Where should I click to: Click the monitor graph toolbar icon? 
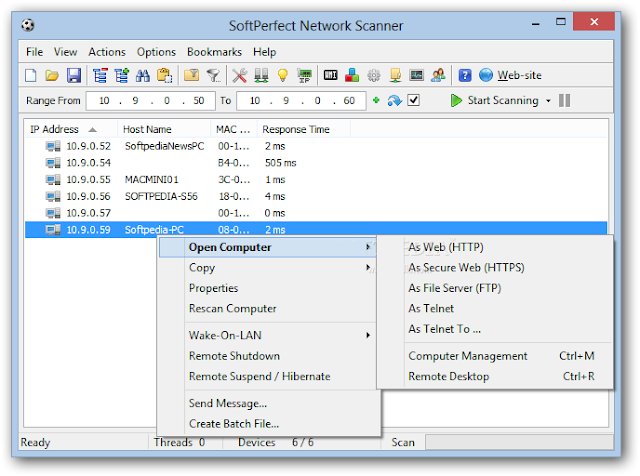click(416, 75)
